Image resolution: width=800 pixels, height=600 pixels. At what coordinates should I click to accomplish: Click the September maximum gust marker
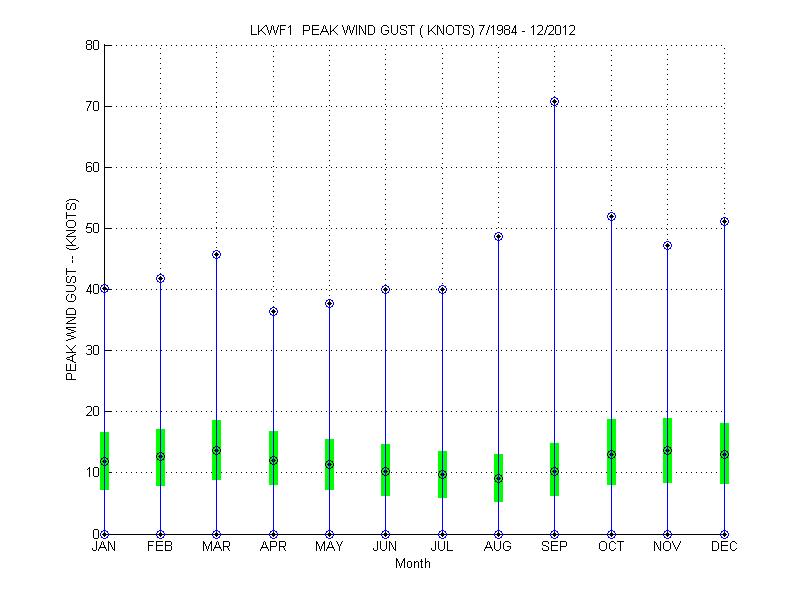(555, 101)
